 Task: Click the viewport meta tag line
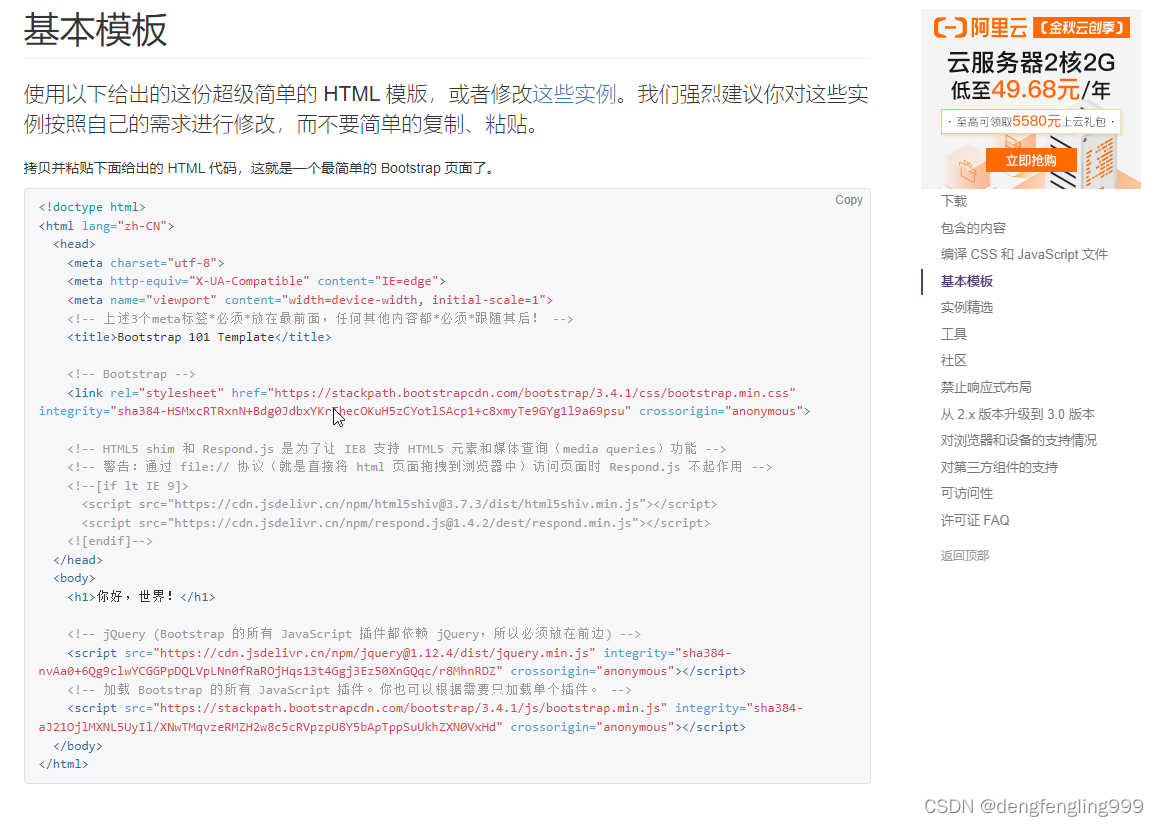click(x=310, y=299)
